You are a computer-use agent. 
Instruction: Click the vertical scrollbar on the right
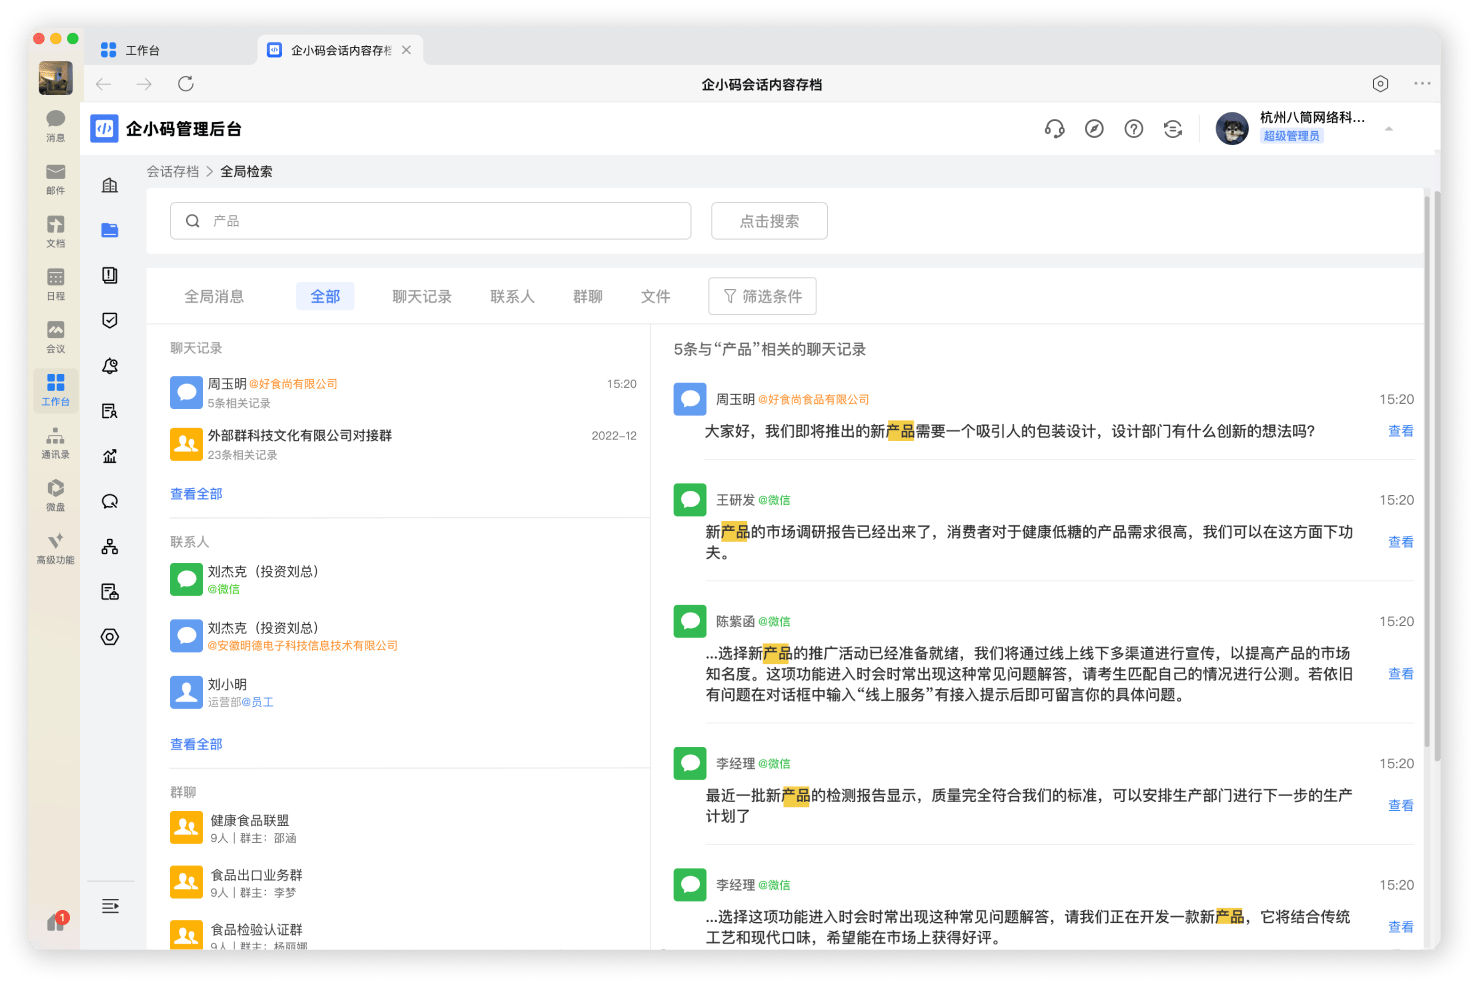point(1437,475)
